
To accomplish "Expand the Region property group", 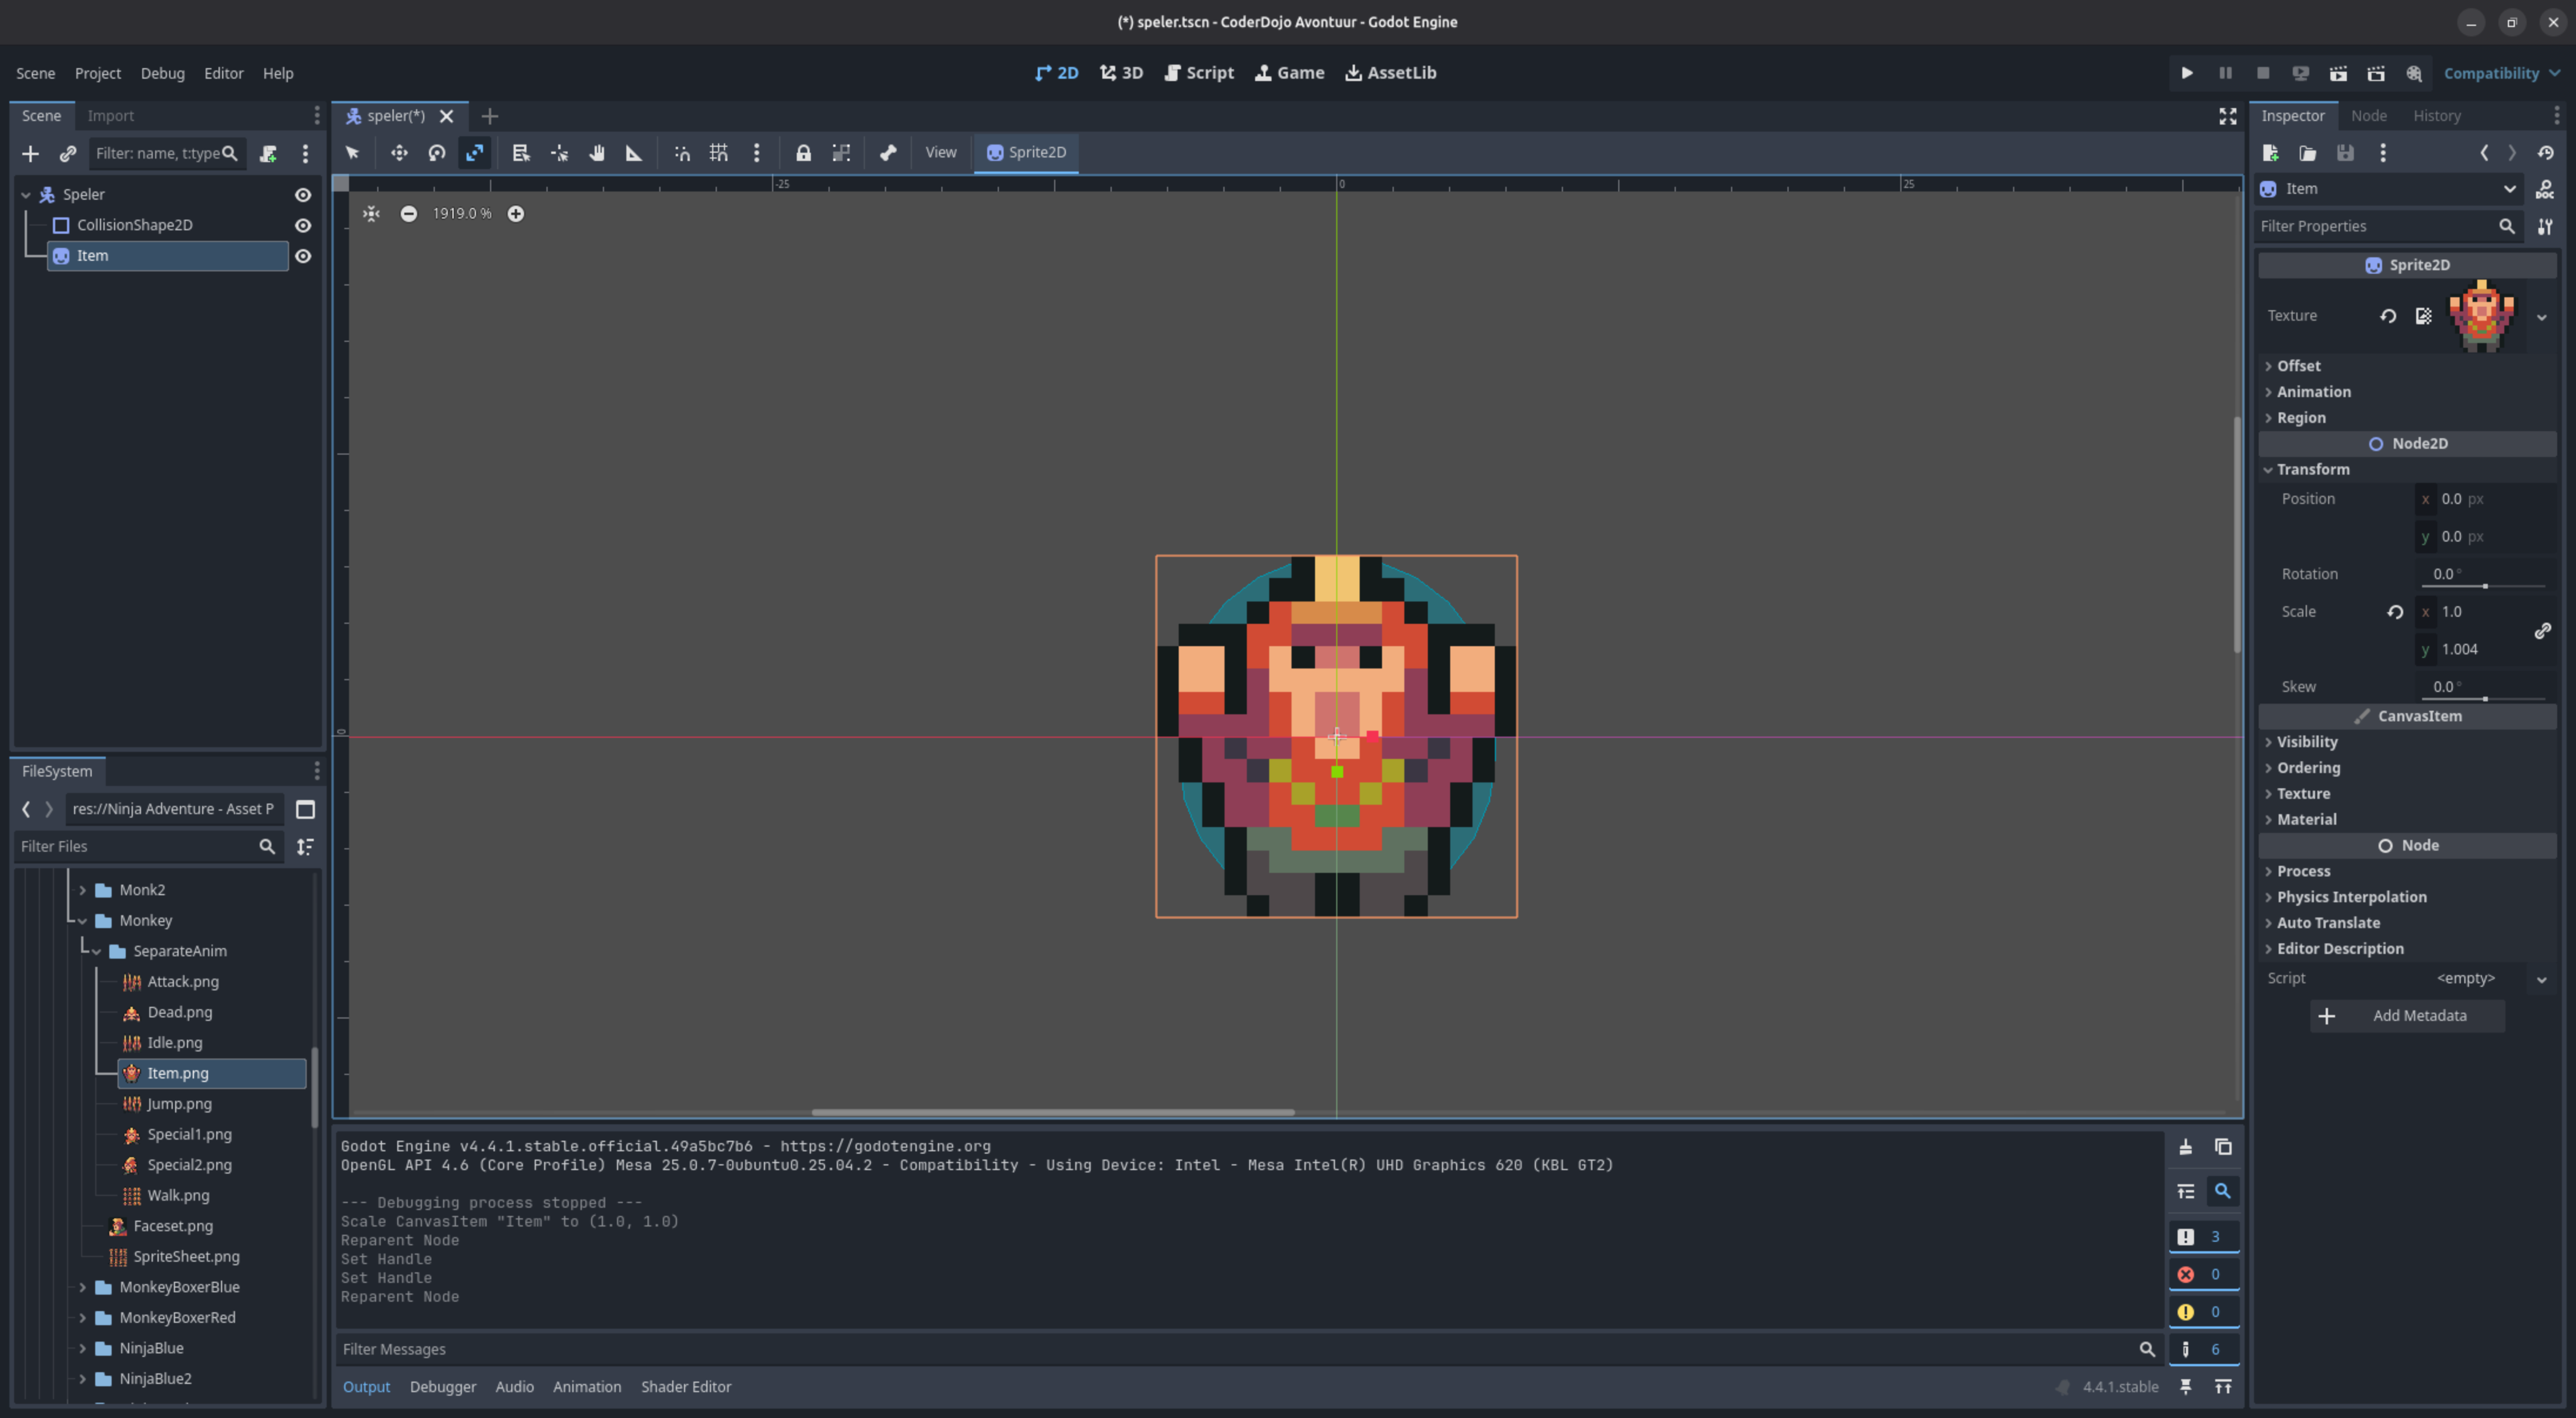I will [2407, 418].
